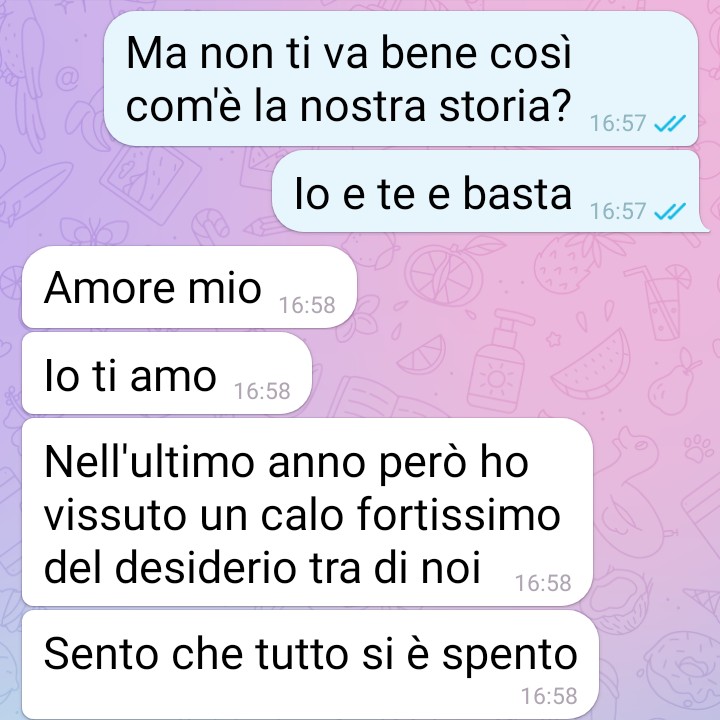Tap the 'Amore mio' message bubble
Viewport: 720px width, 720px height.
pos(189,287)
